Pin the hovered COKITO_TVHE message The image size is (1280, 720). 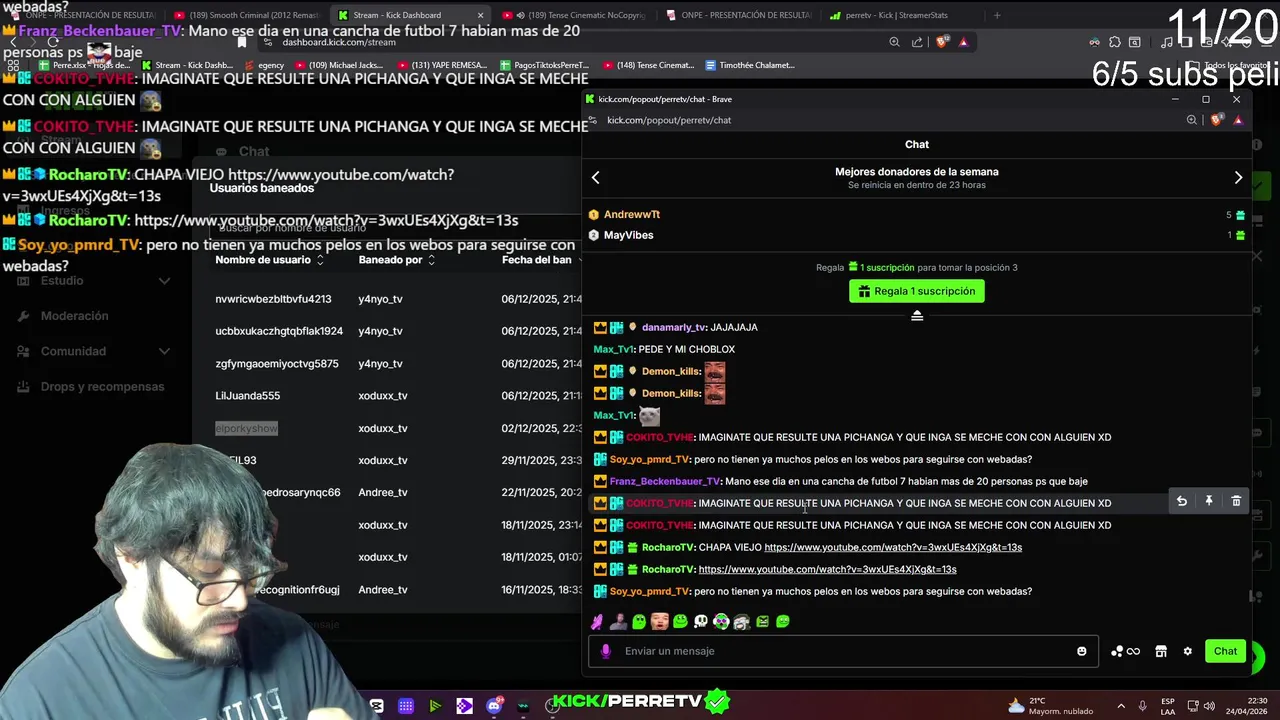(x=1209, y=501)
